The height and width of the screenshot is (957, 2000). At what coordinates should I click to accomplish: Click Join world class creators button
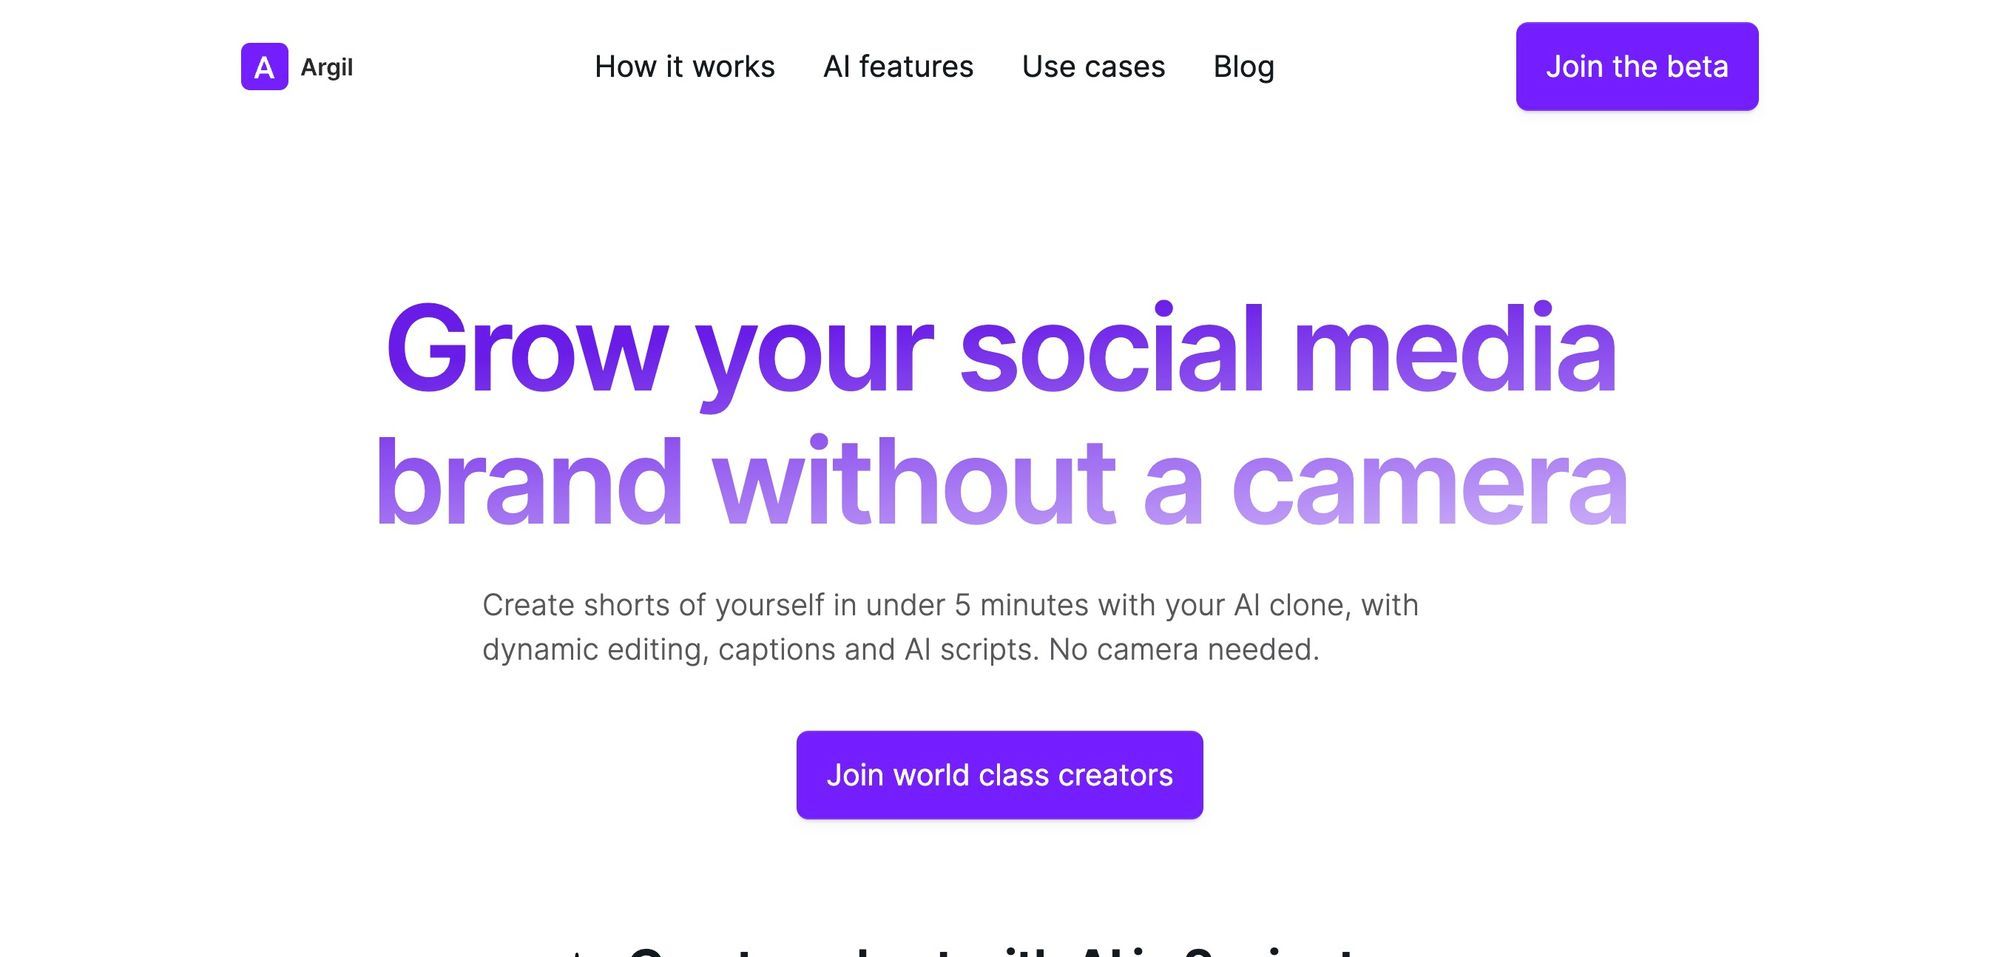click(999, 775)
